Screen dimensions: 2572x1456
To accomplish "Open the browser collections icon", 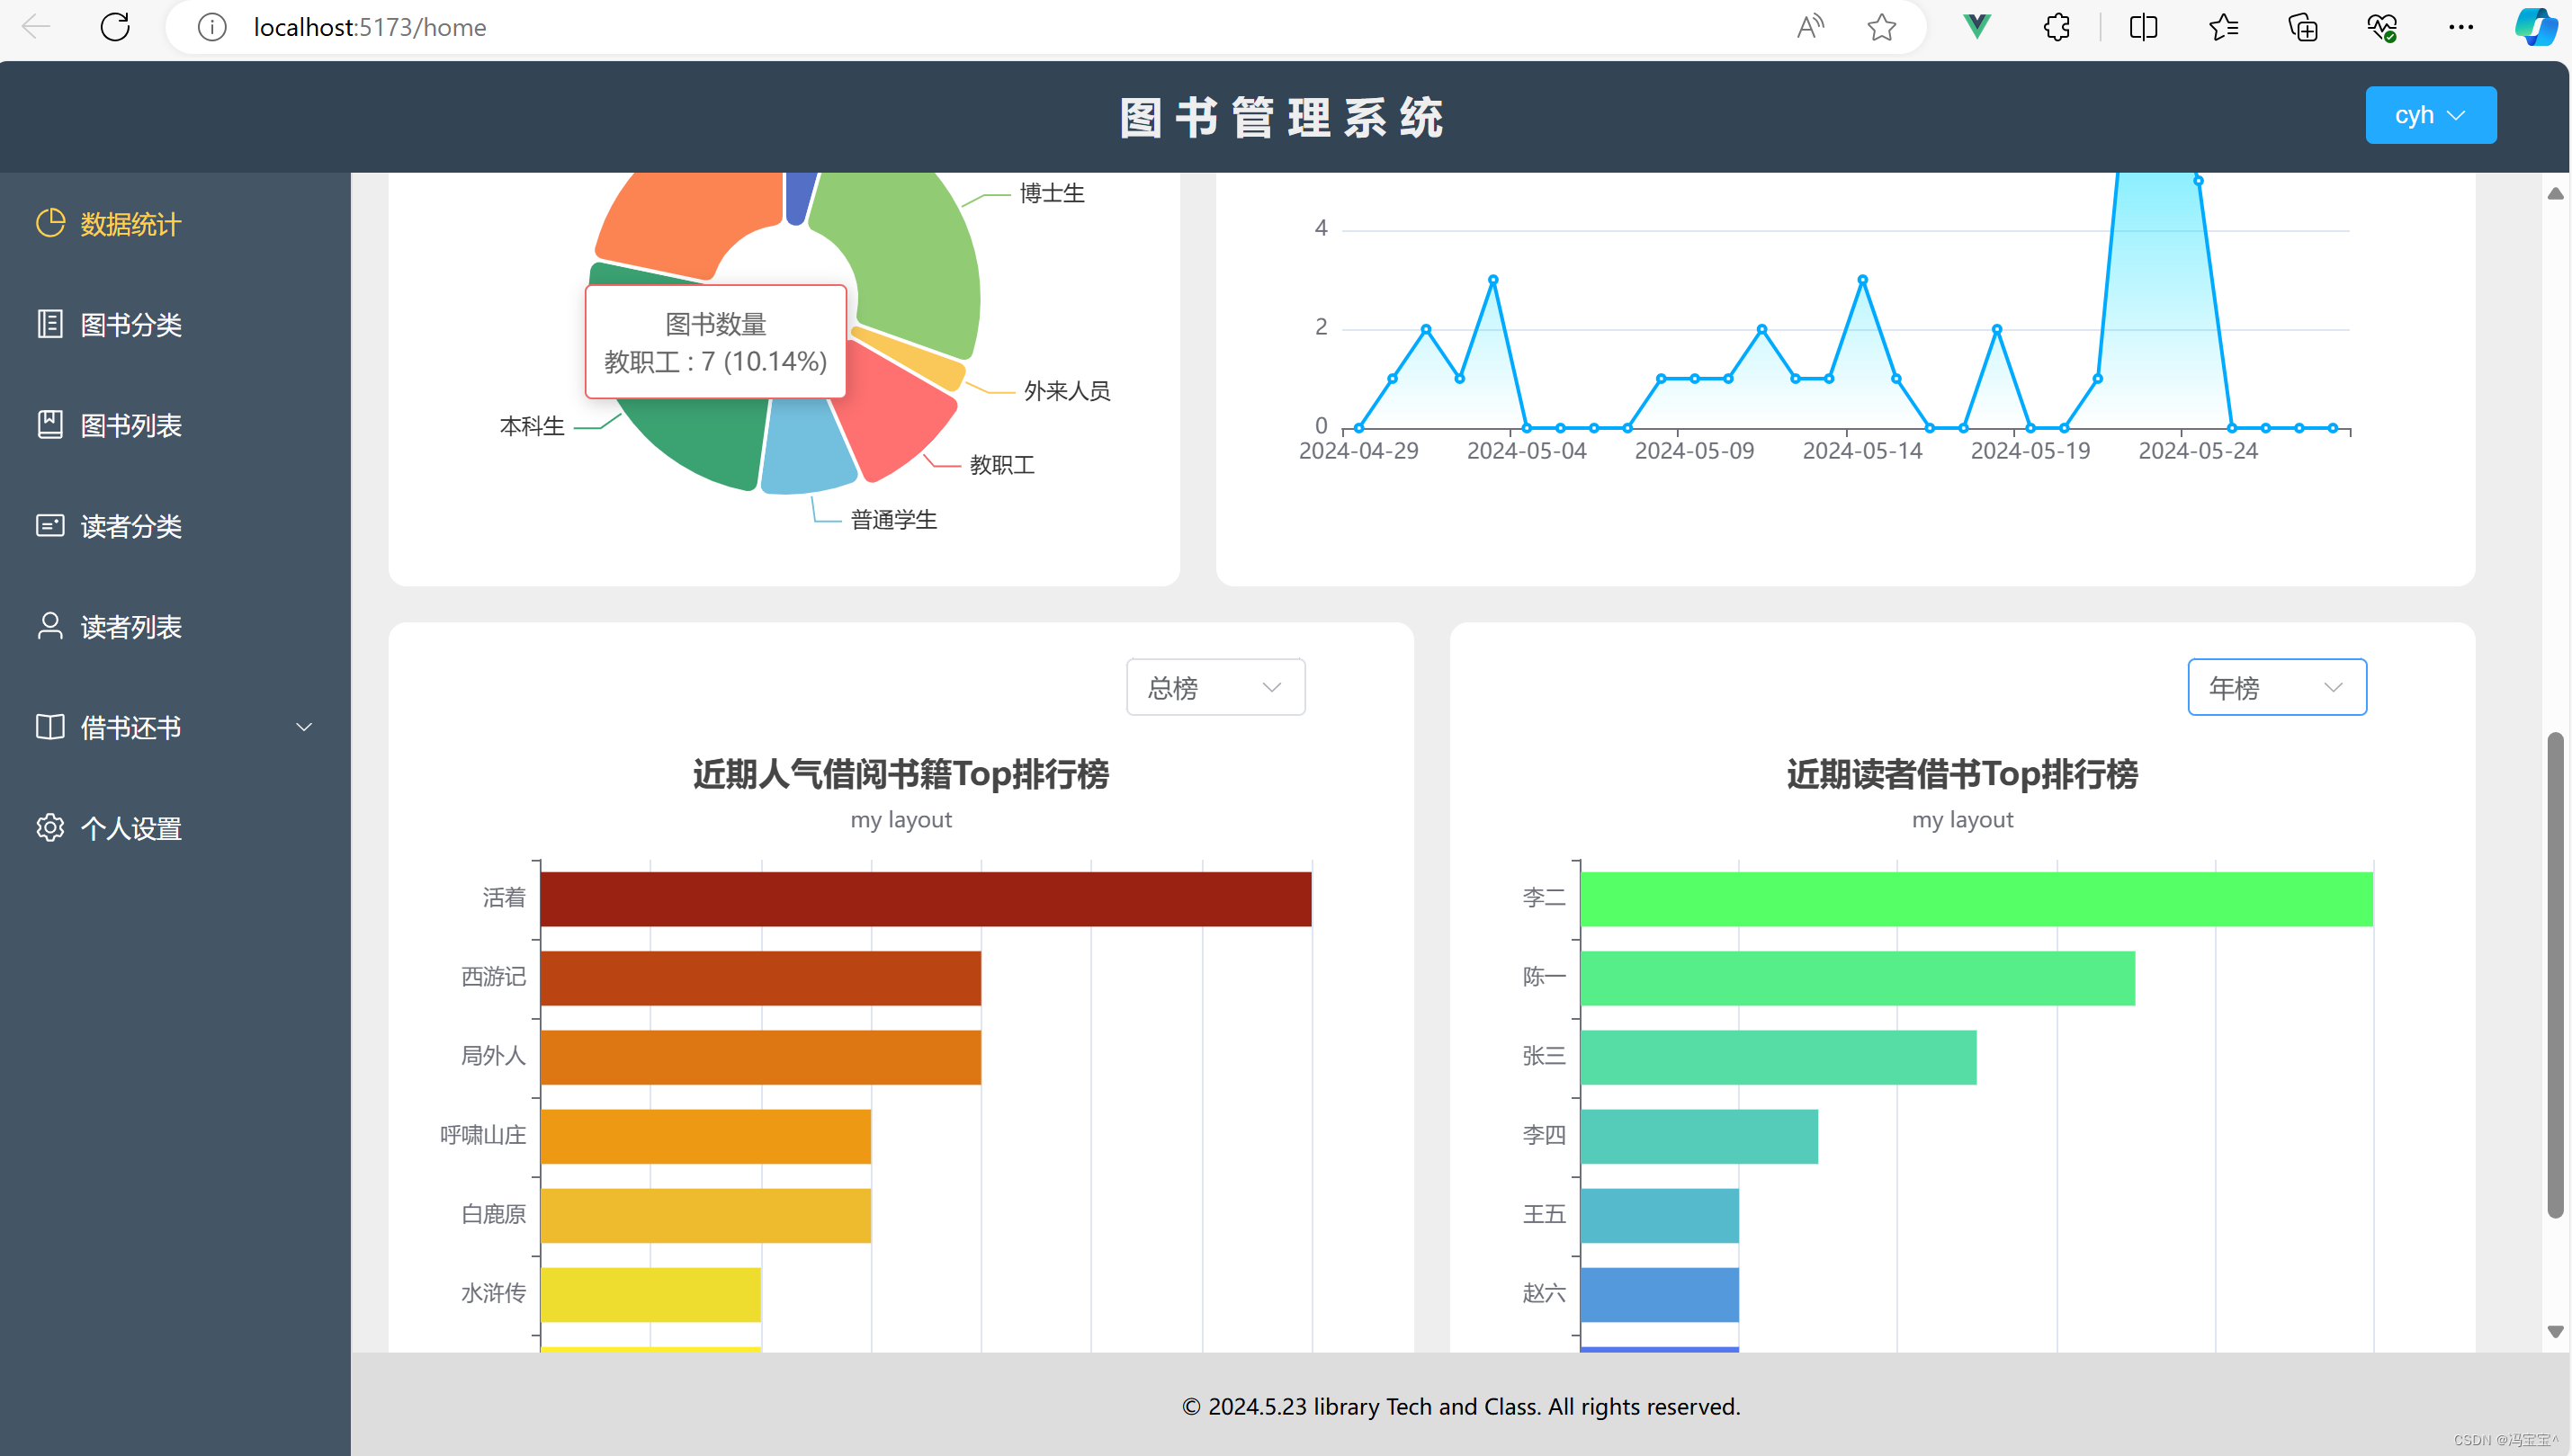I will coord(2302,27).
